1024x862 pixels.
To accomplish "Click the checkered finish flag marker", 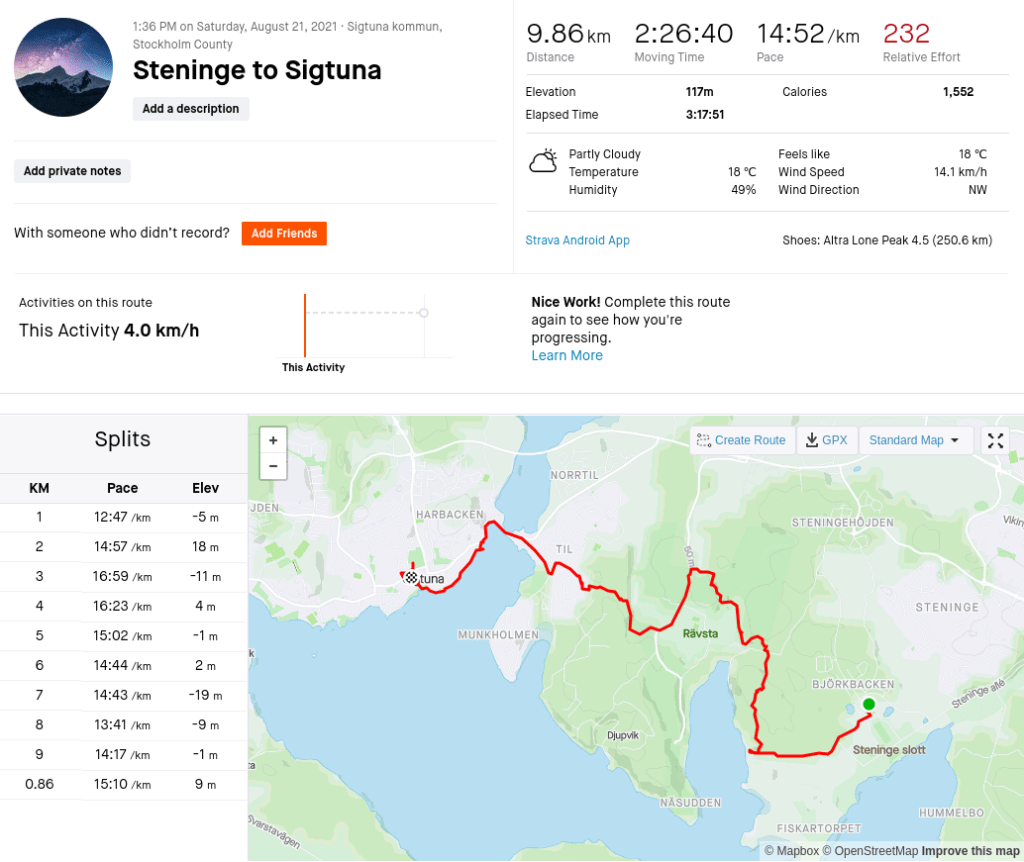I will click(411, 578).
